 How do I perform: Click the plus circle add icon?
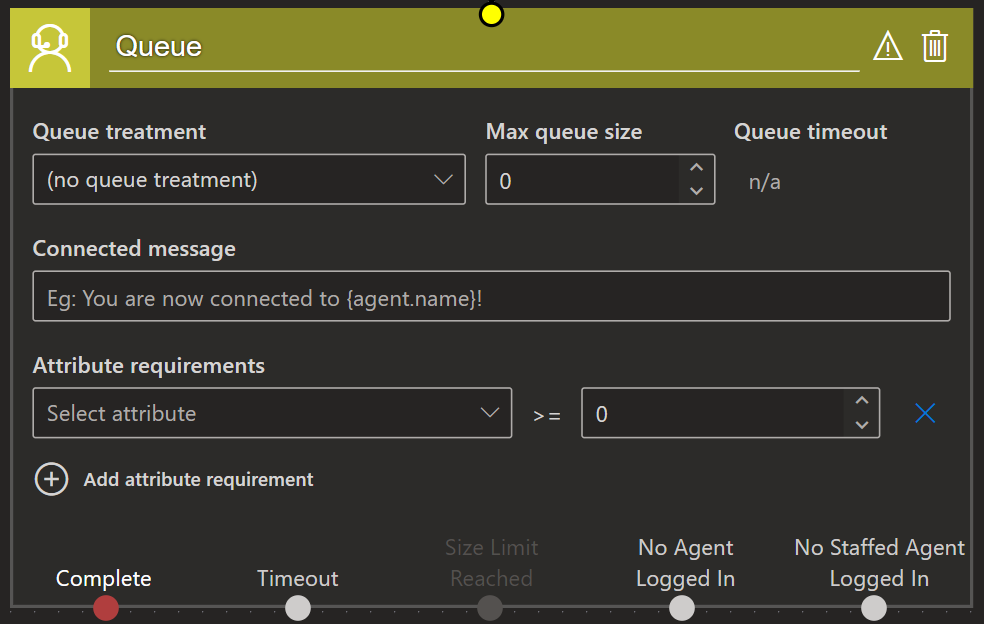(51, 479)
